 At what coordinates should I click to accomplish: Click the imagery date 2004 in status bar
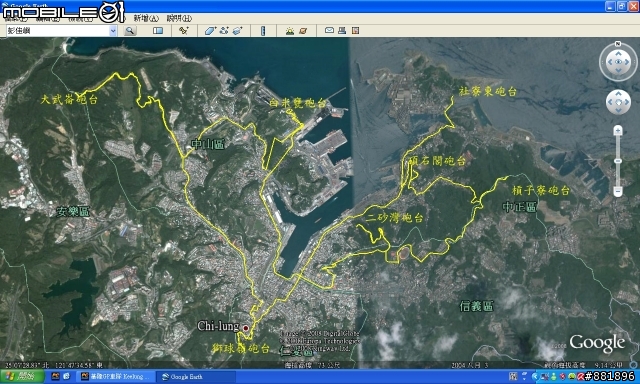(469, 365)
